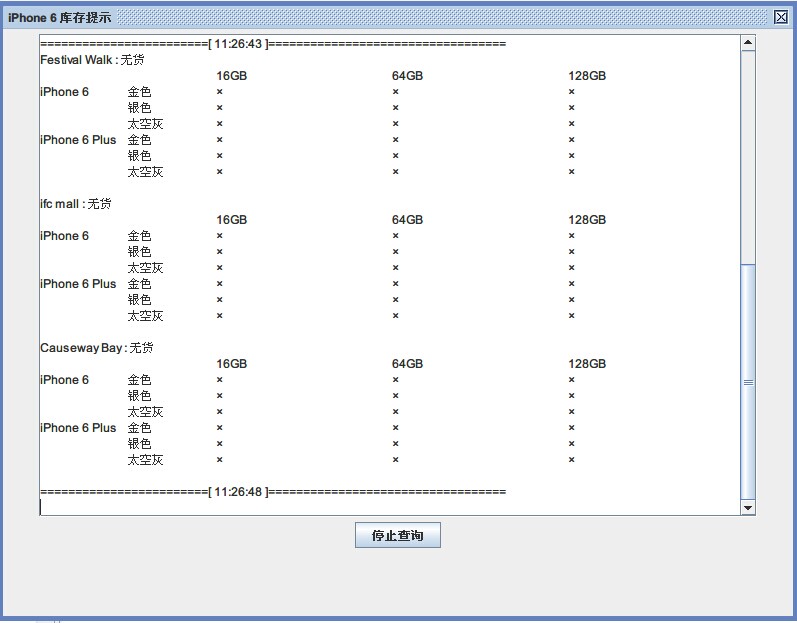Viewport: 797px width, 623px height.
Task: Click 金色 in Causeway Bay iPhone 6 Plus row
Action: pyautogui.click(x=139, y=428)
